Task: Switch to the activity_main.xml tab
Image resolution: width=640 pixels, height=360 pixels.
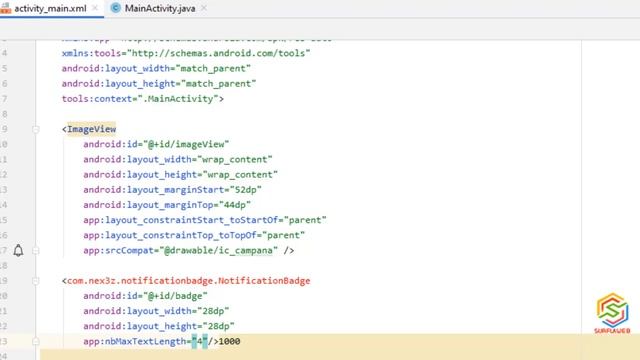Action: [50, 9]
